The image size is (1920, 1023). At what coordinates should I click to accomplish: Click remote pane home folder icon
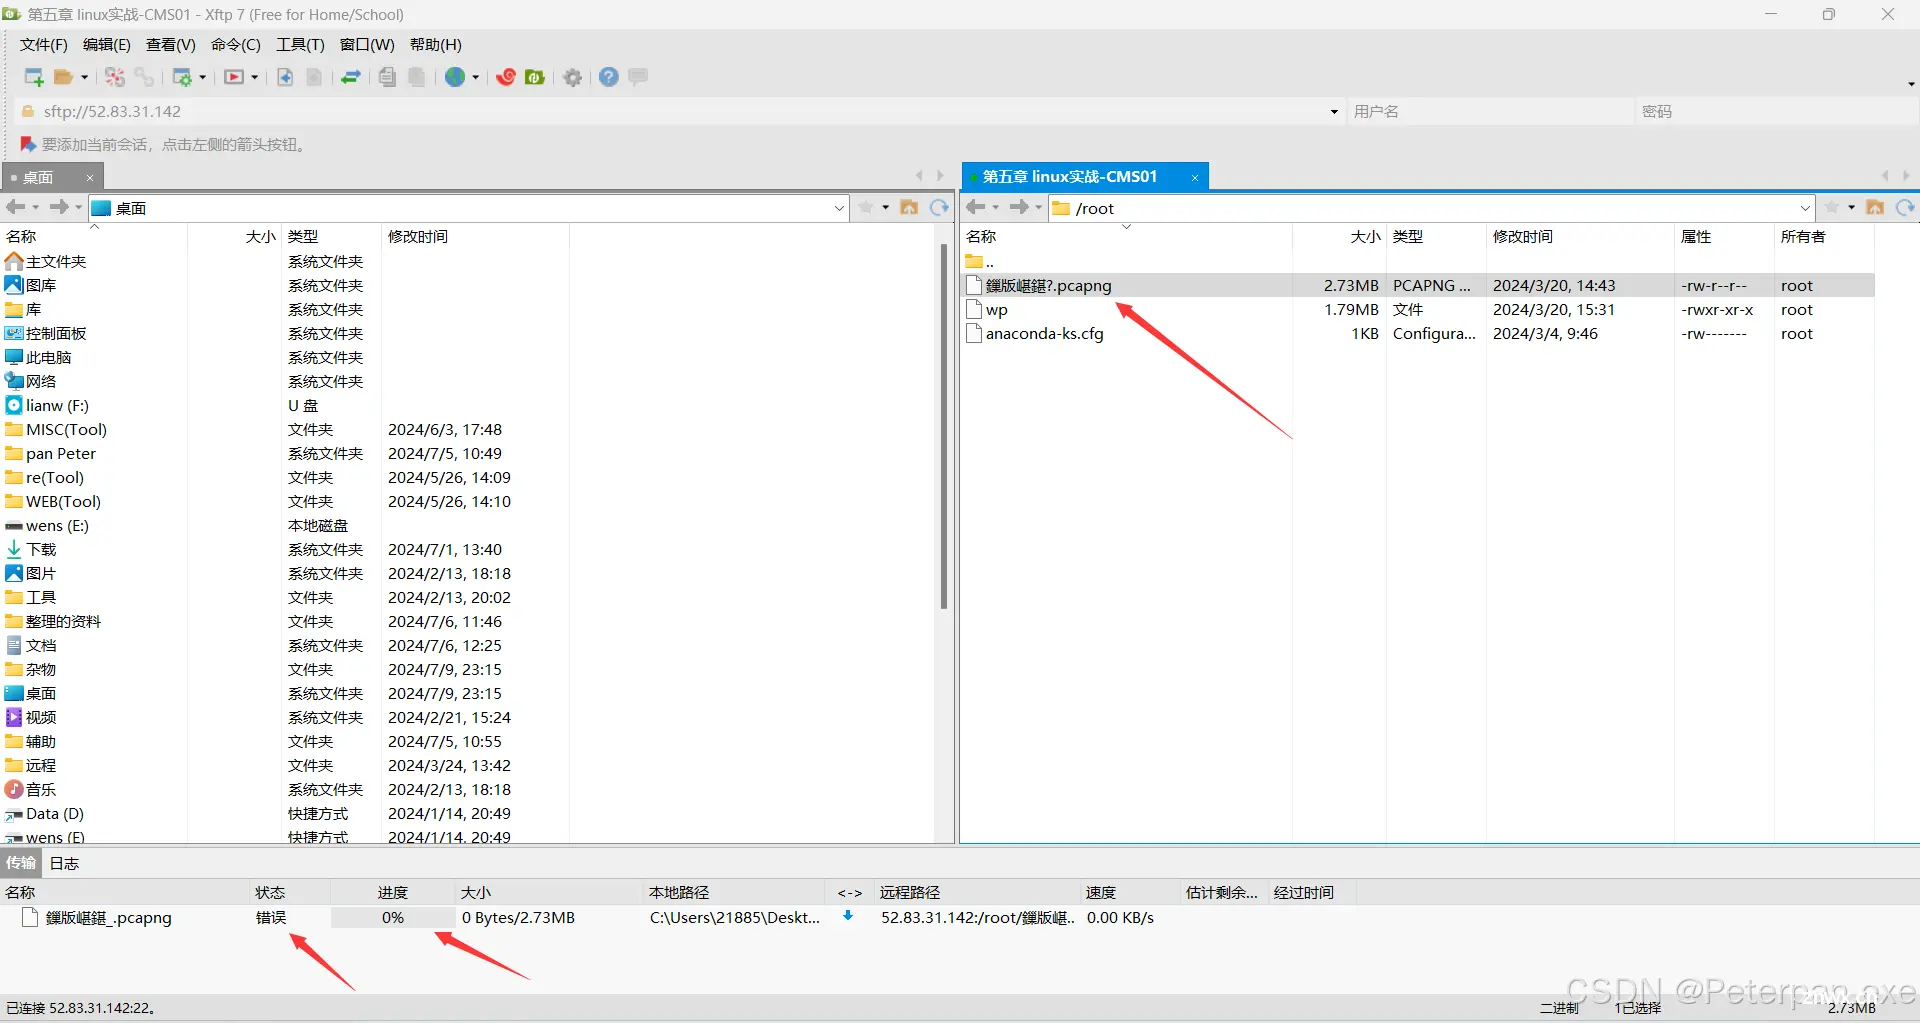pyautogui.click(x=1875, y=207)
